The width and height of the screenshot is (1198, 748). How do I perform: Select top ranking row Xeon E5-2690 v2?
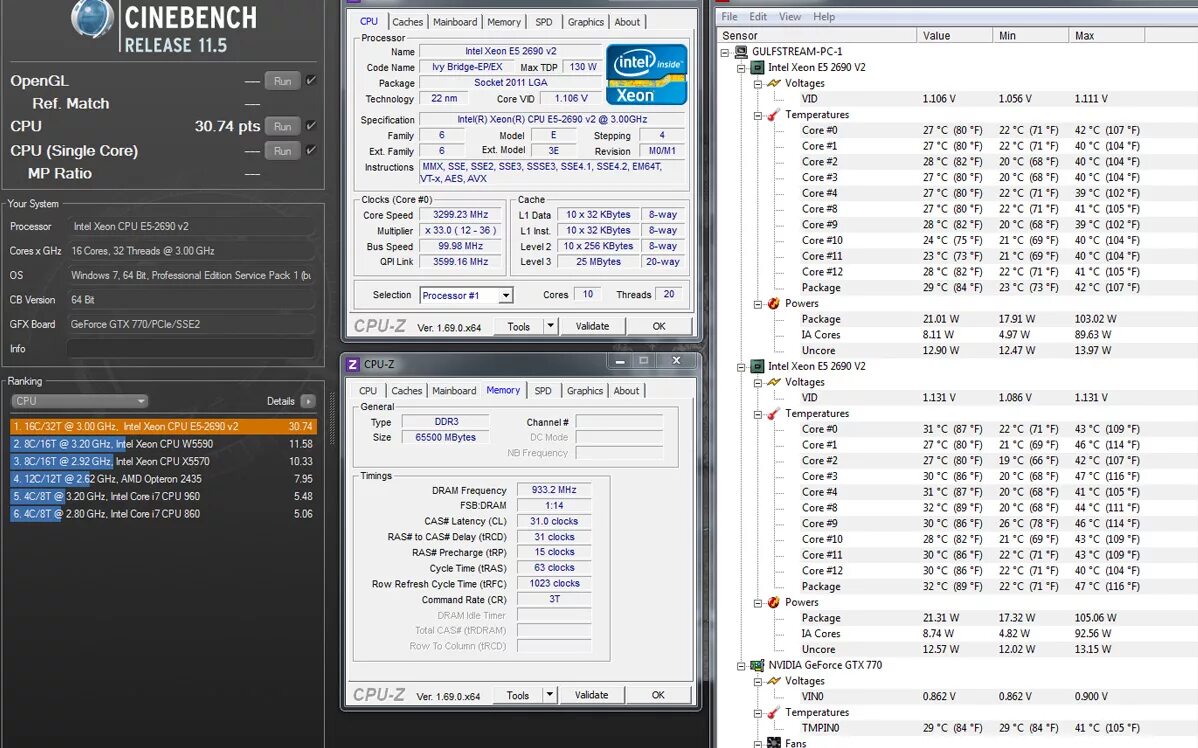click(163, 426)
